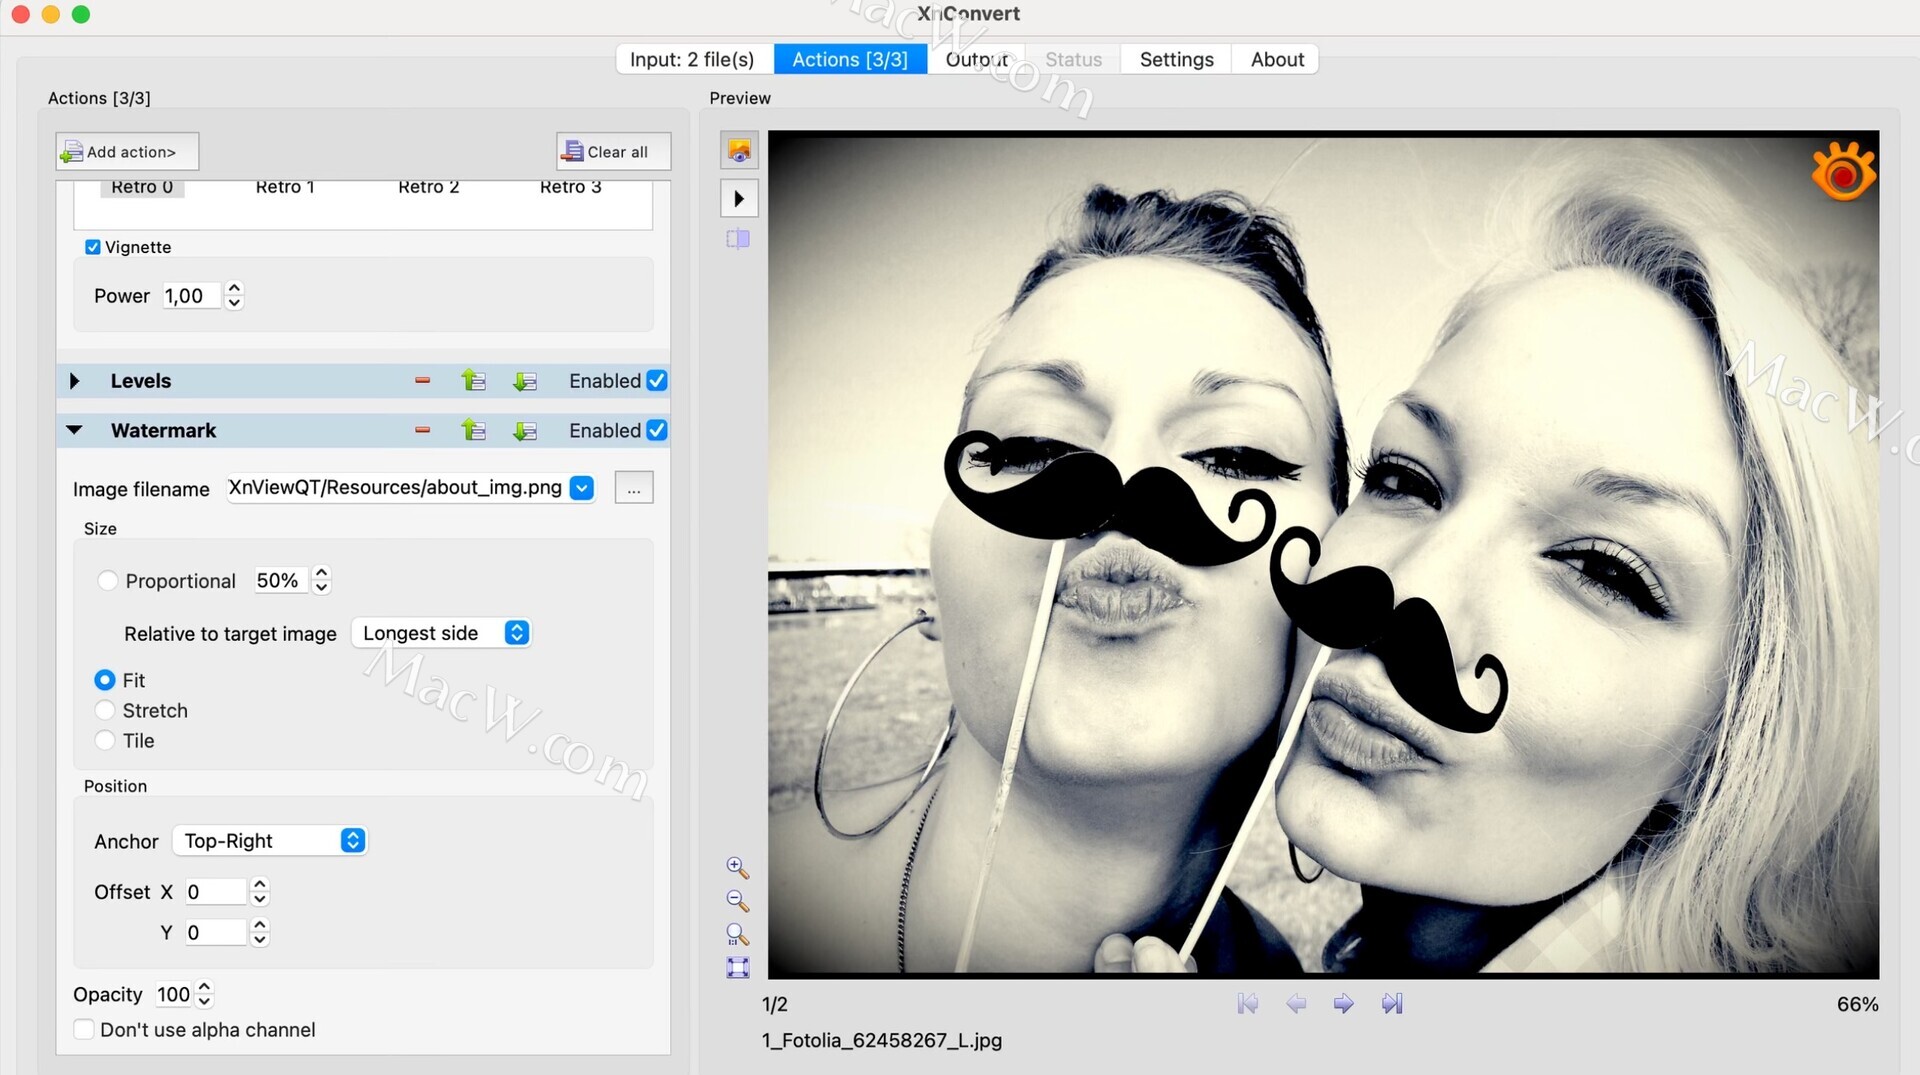
Task: Open the Anchor Top-Right dropdown
Action: (270, 841)
